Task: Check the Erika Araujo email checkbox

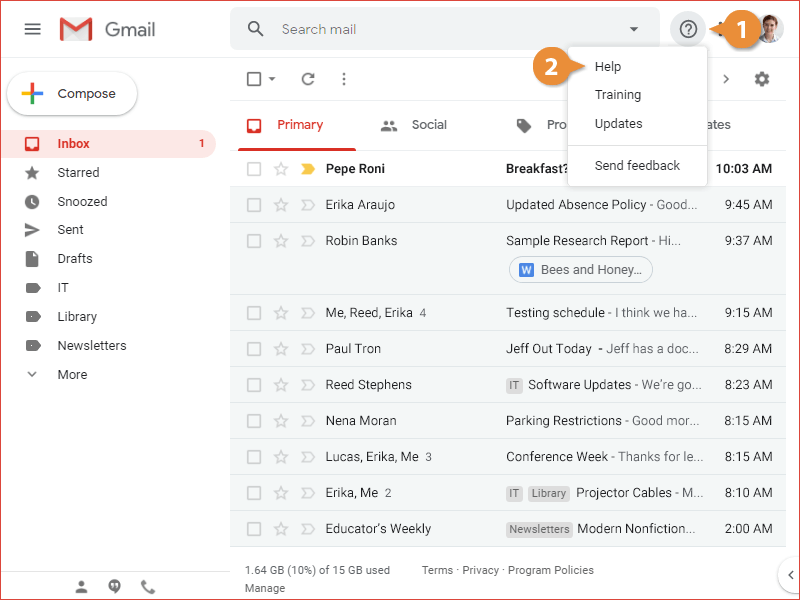Action: pos(254,205)
